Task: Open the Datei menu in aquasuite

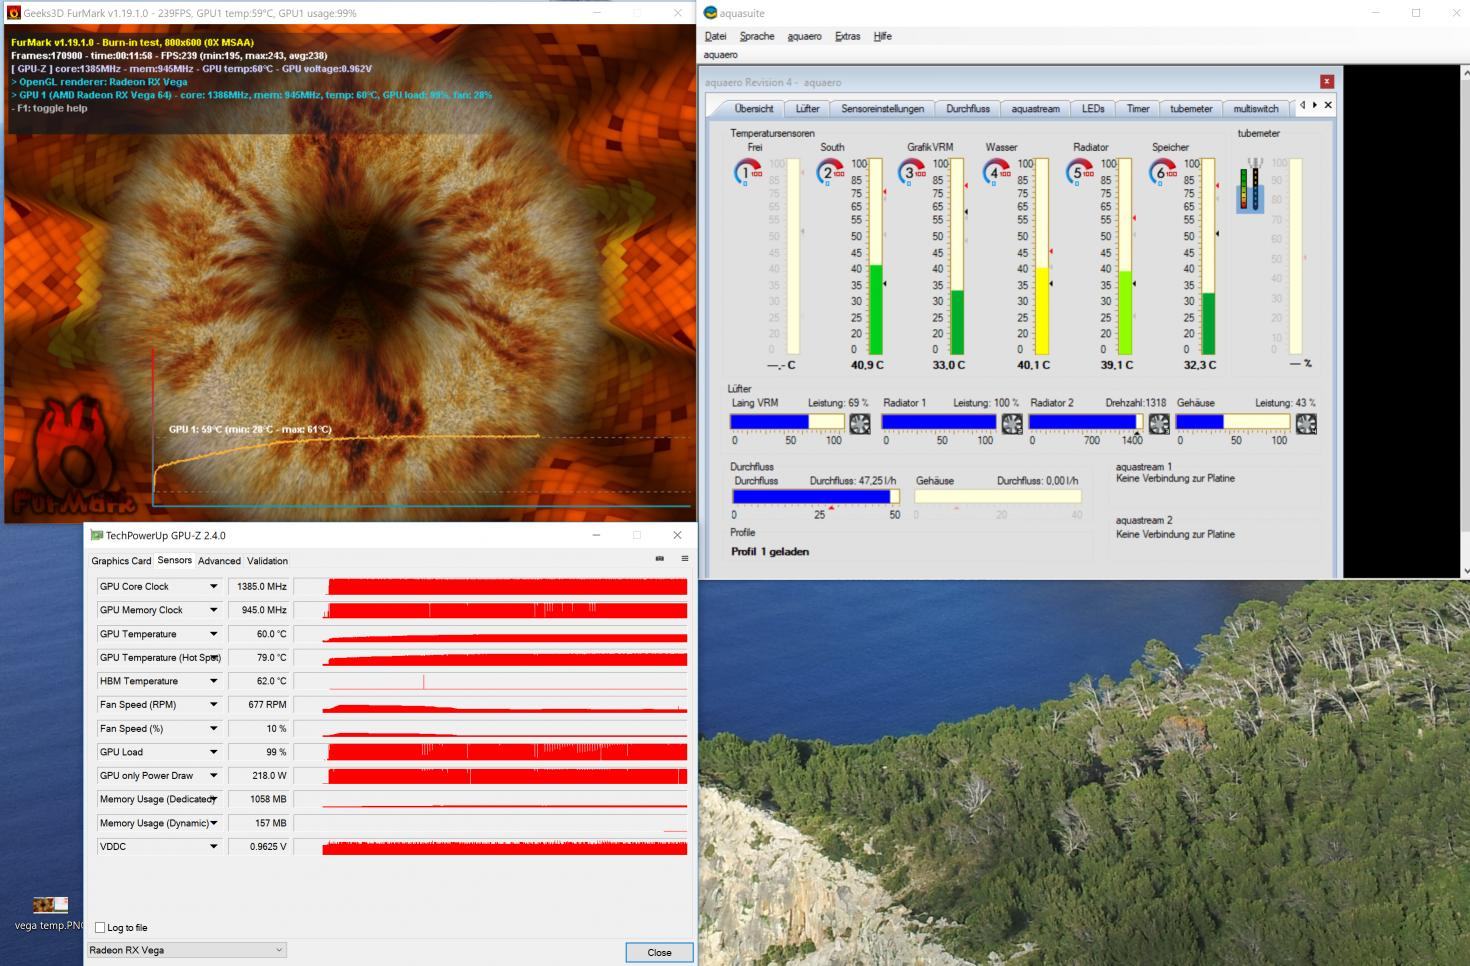Action: point(716,36)
